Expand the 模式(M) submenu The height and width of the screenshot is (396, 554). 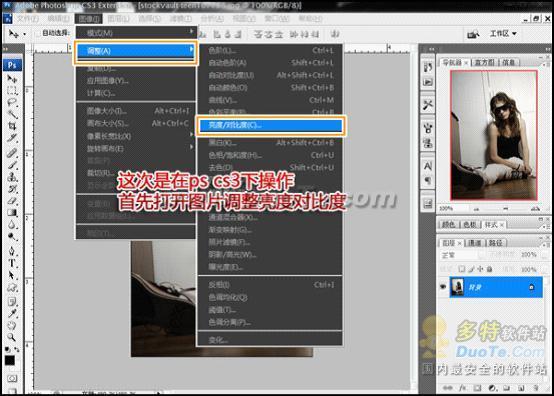tap(136, 33)
